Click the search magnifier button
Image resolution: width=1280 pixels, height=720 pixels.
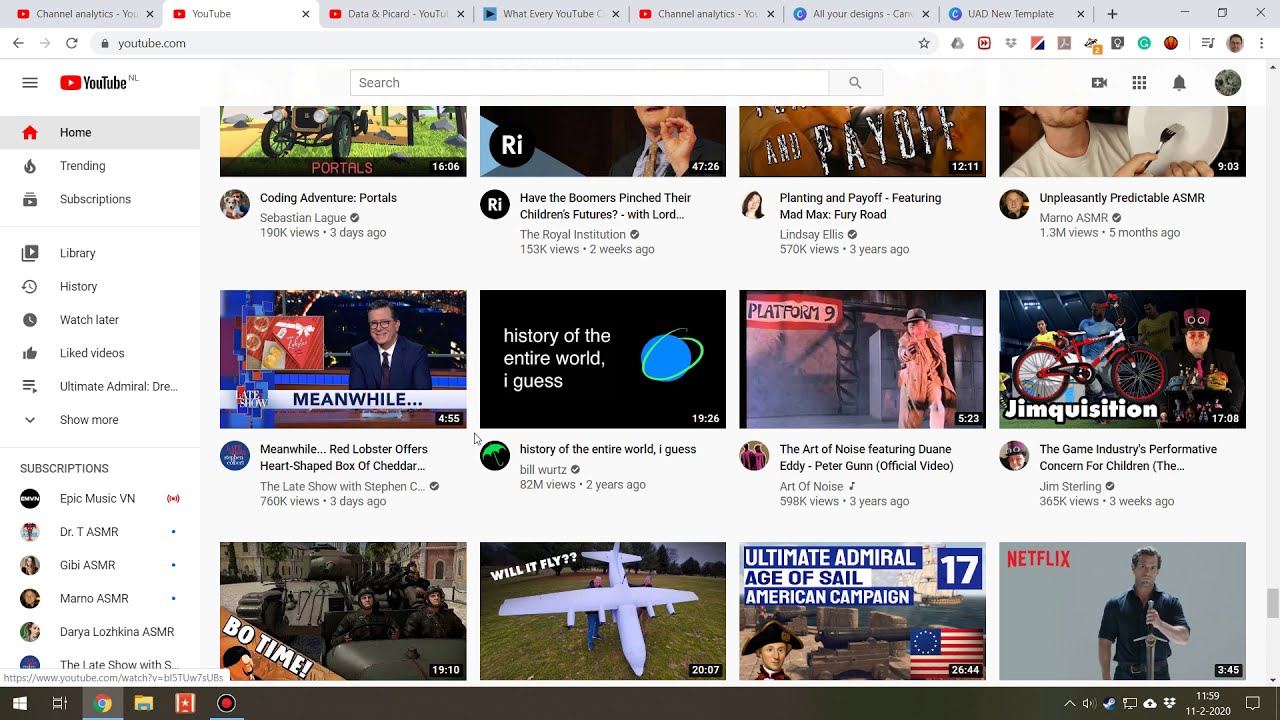(x=855, y=83)
